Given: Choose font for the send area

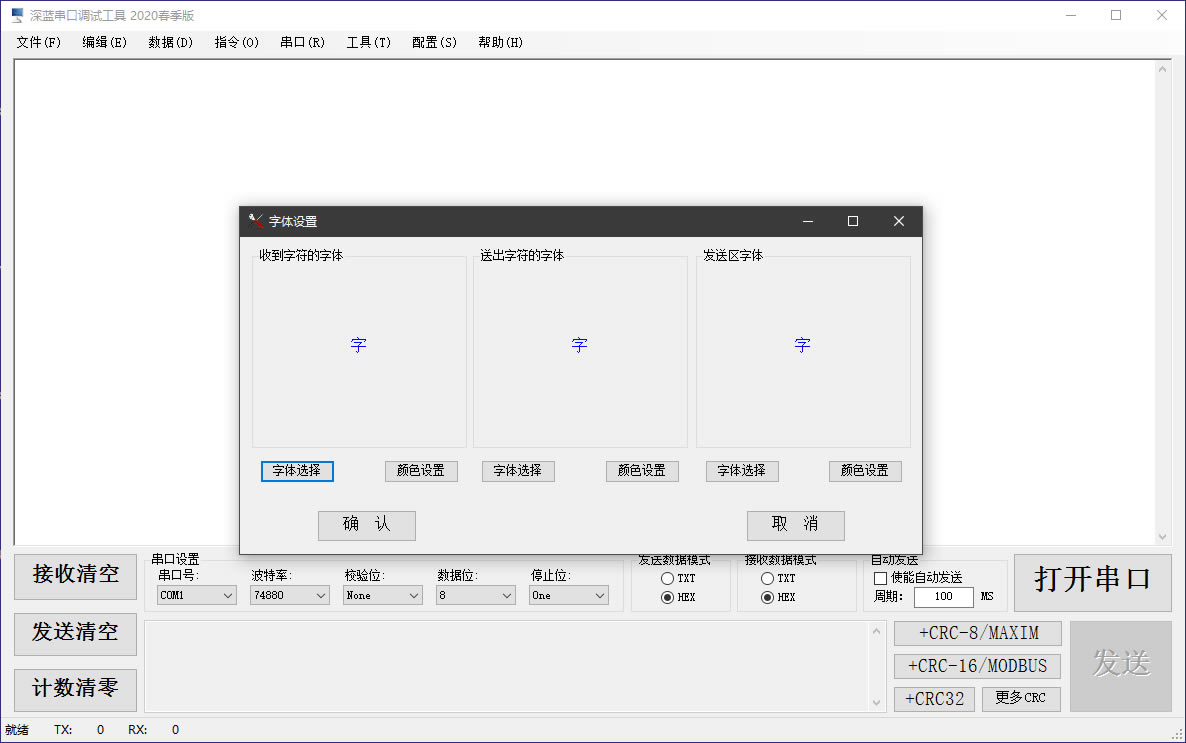Looking at the screenshot, I should [741, 471].
